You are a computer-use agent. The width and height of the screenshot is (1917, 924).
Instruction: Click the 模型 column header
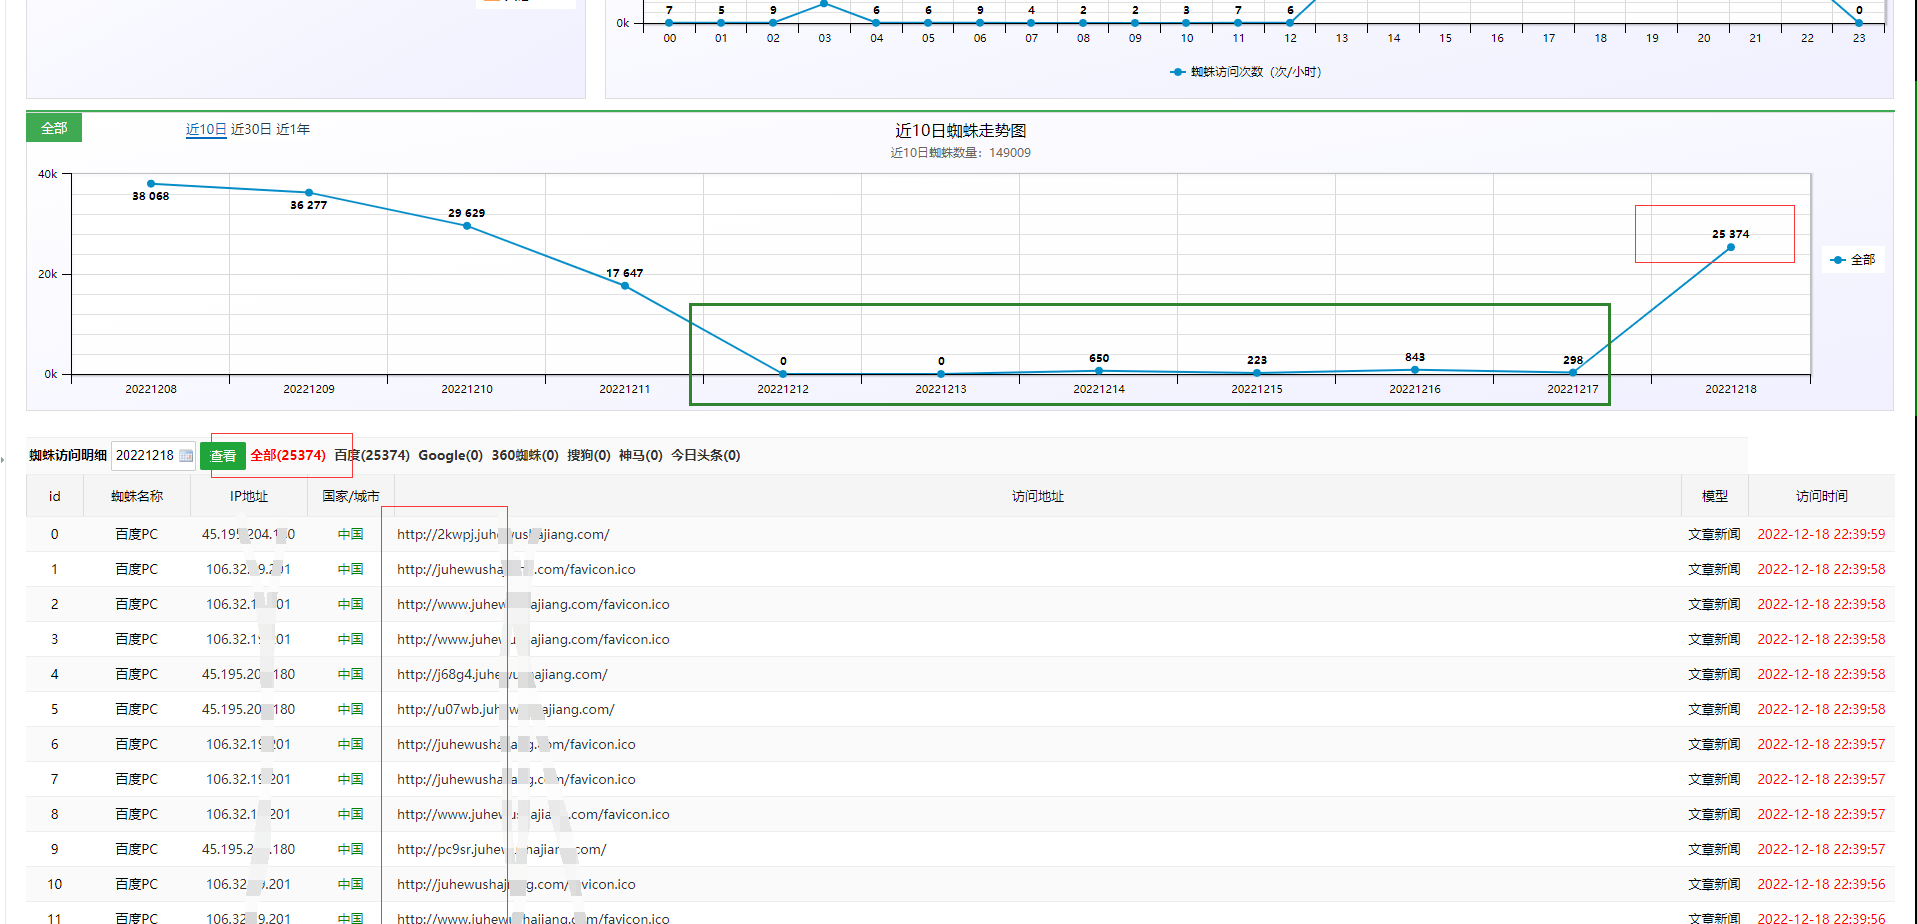tap(1715, 496)
